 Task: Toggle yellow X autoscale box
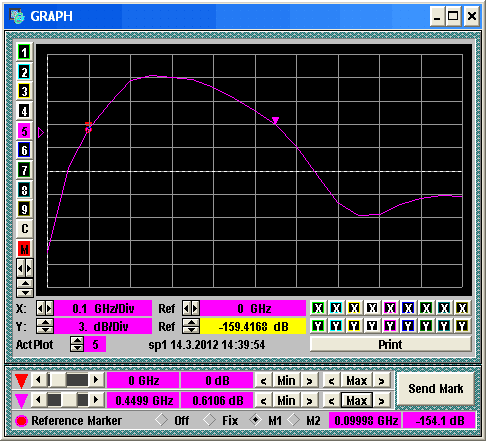(354, 308)
